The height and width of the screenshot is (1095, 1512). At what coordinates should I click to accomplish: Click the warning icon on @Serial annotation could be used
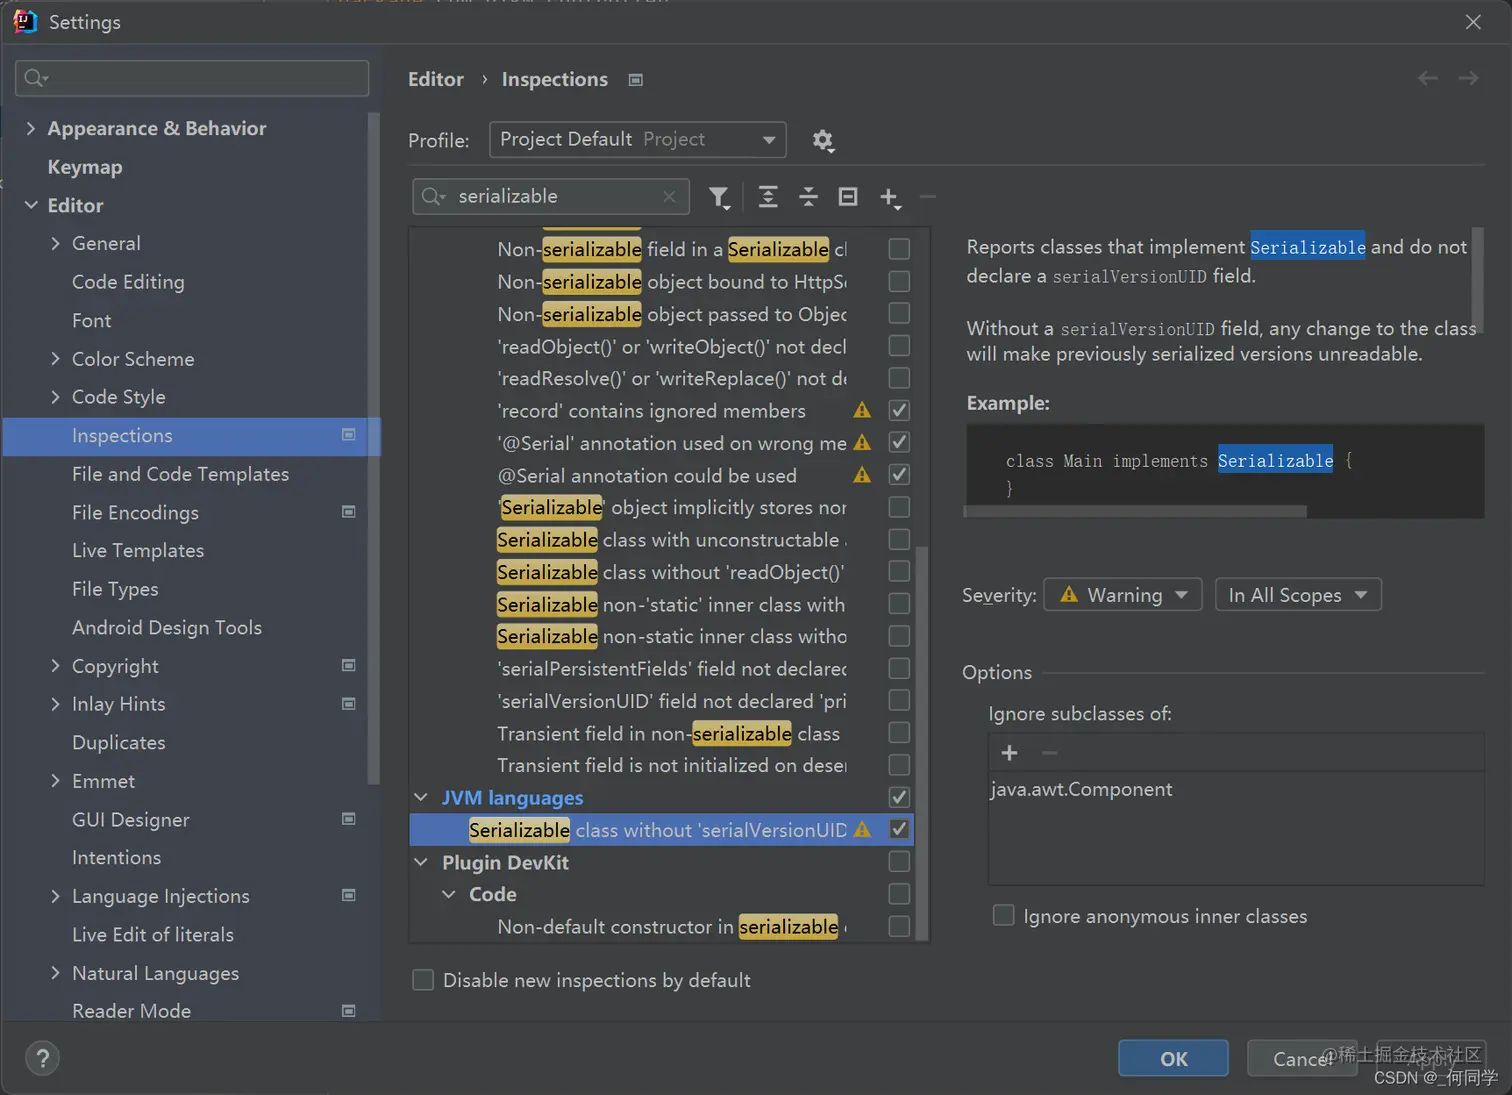[x=862, y=475]
